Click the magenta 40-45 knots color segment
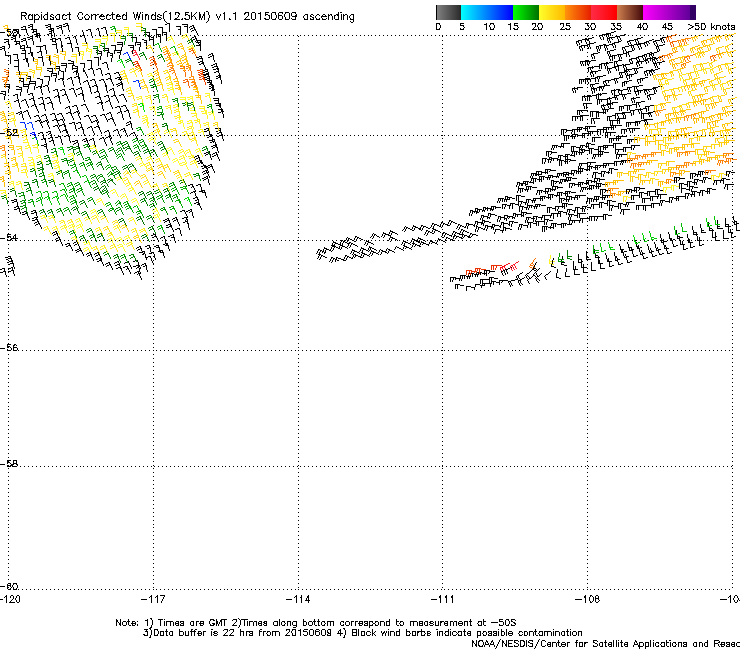 (656, 12)
